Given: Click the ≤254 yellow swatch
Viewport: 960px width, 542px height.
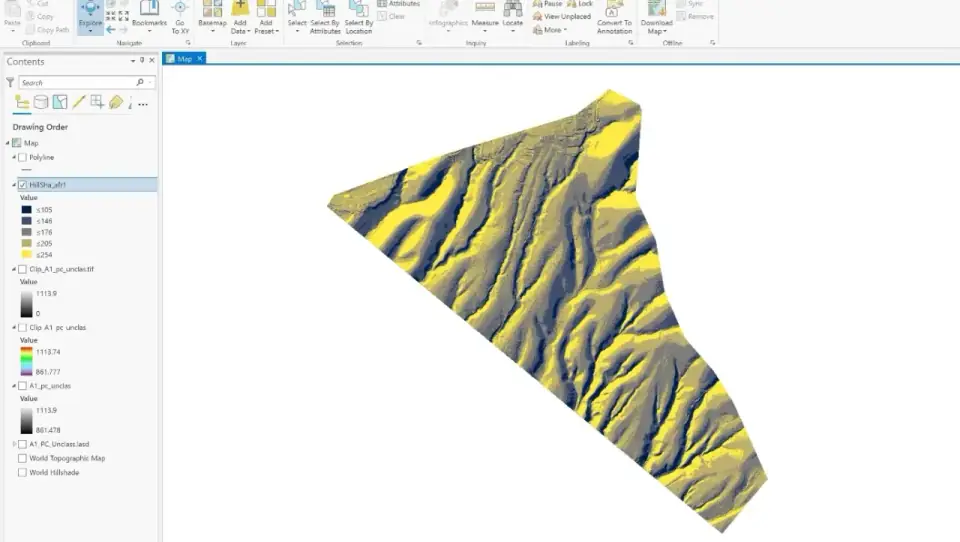Looking at the screenshot, I should tap(26, 255).
